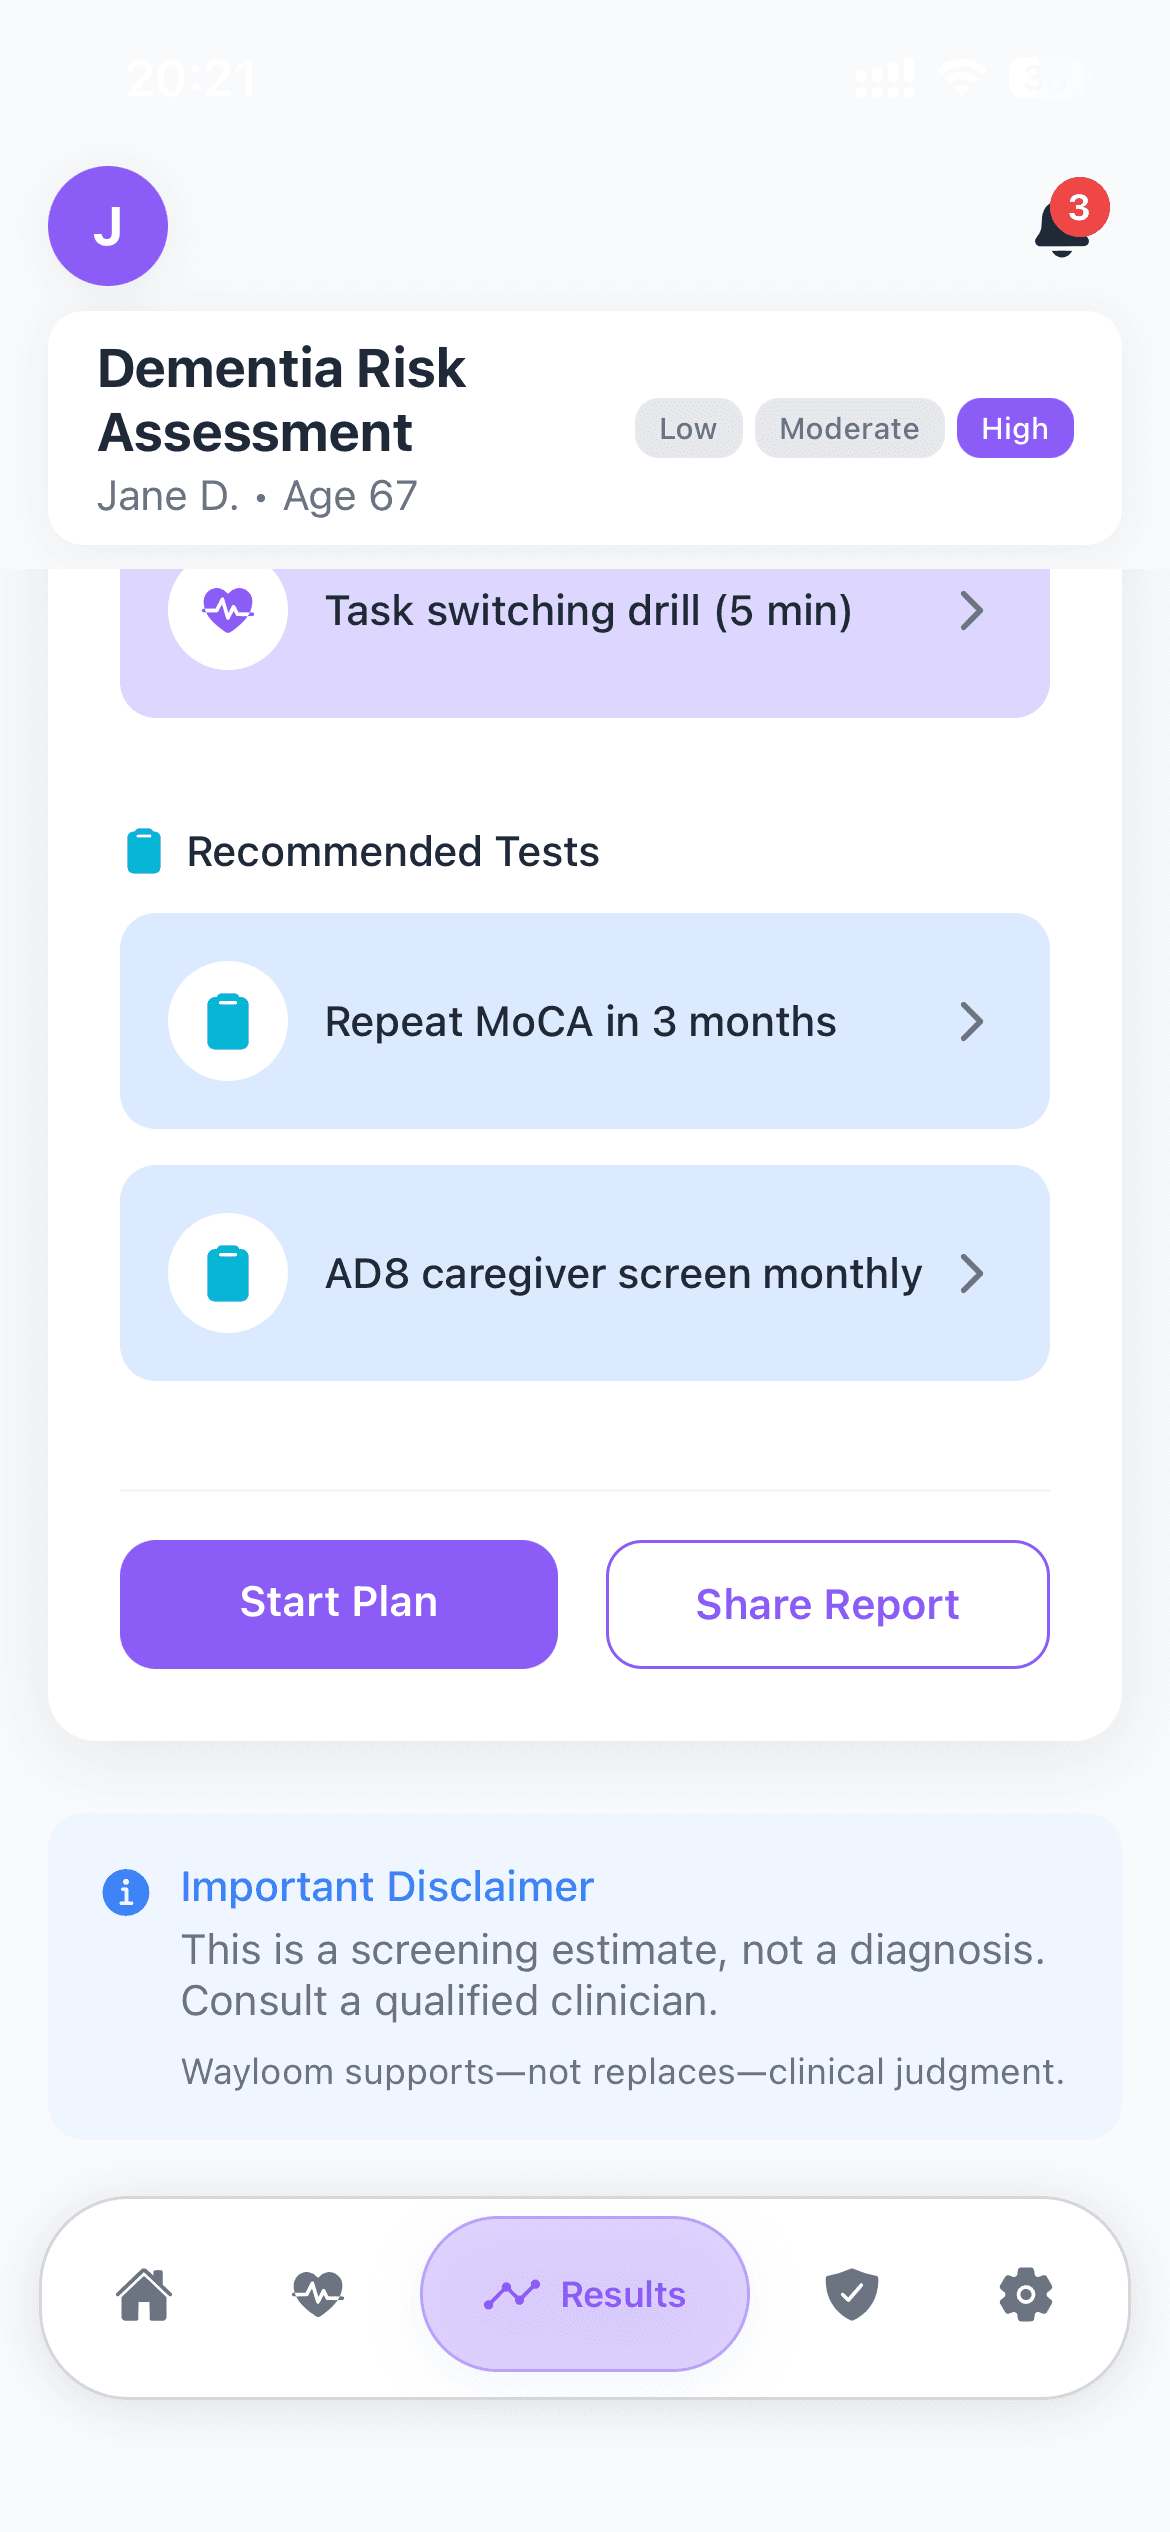Image resolution: width=1170 pixels, height=2532 pixels.
Task: Open the heart-pulse health section in navigation
Action: click(316, 2295)
